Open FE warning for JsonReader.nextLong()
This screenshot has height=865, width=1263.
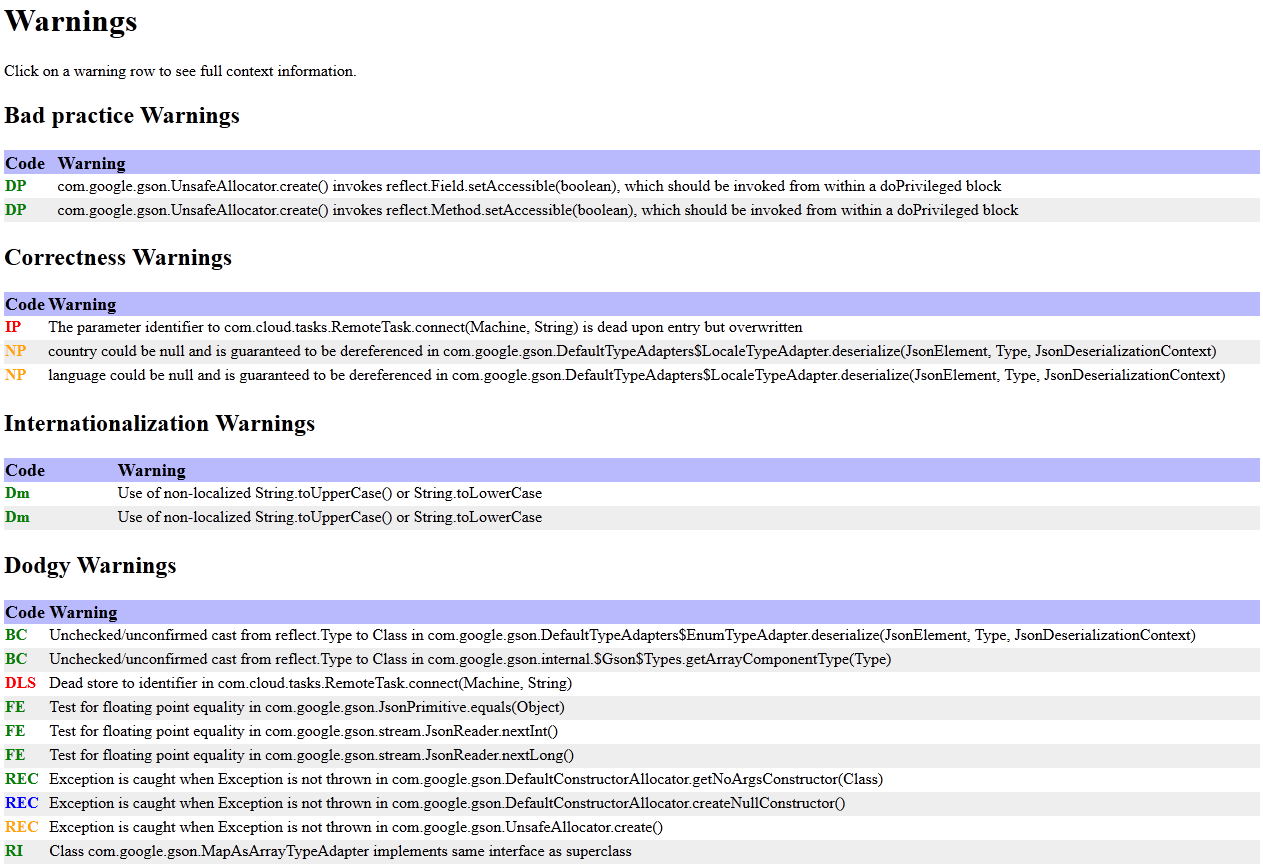(631, 755)
